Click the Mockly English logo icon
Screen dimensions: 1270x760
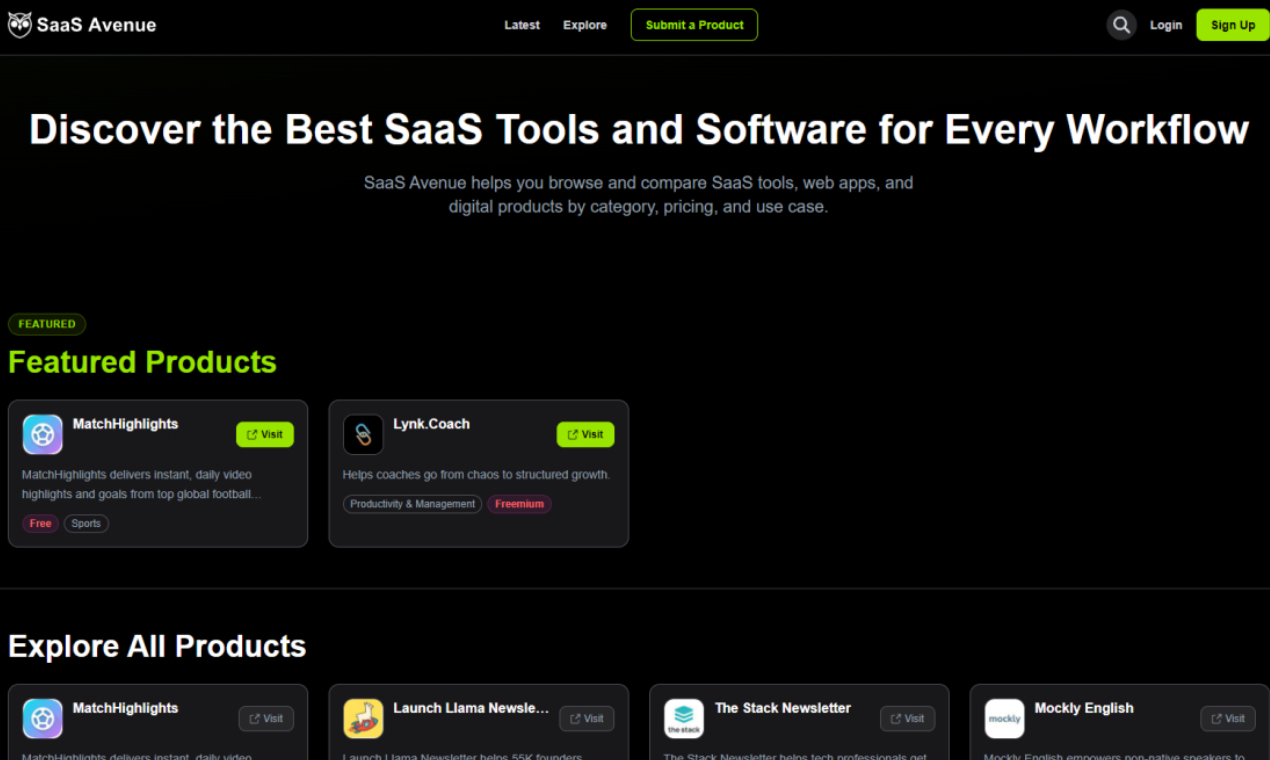1004,719
